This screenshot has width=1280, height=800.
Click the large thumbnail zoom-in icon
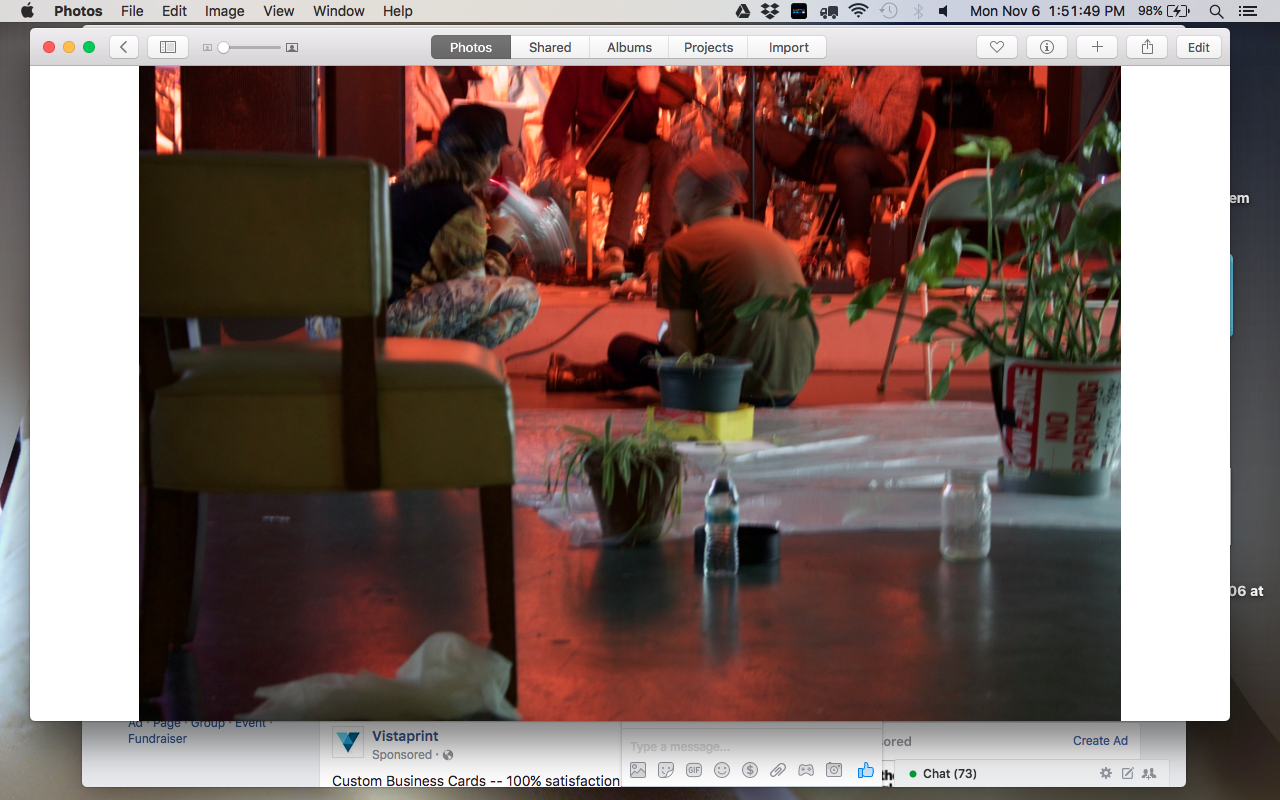pyautogui.click(x=292, y=47)
